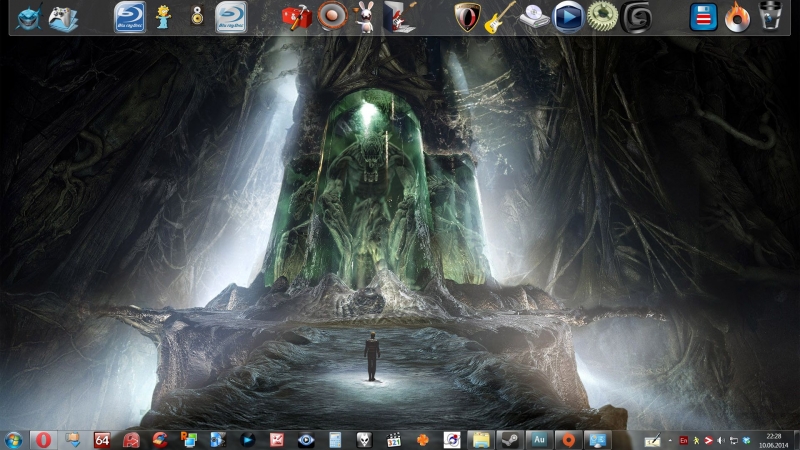Open the Recycle Bin in the dock
Image resolution: width=800 pixels, height=450 pixels.
(x=770, y=16)
